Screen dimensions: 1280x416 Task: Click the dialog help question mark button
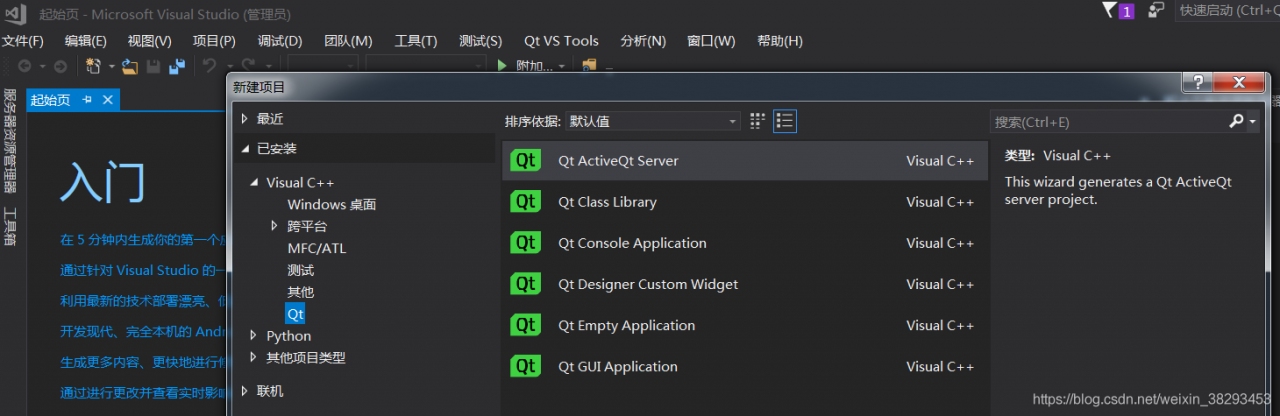(x=1197, y=83)
